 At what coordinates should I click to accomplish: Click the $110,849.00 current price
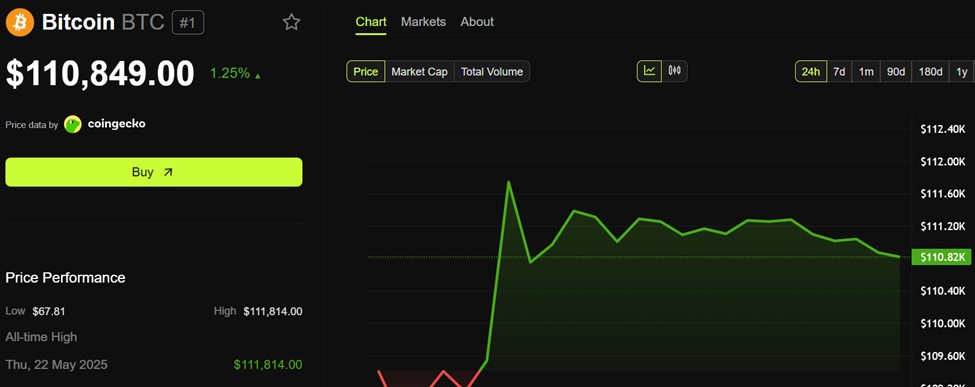(x=100, y=73)
